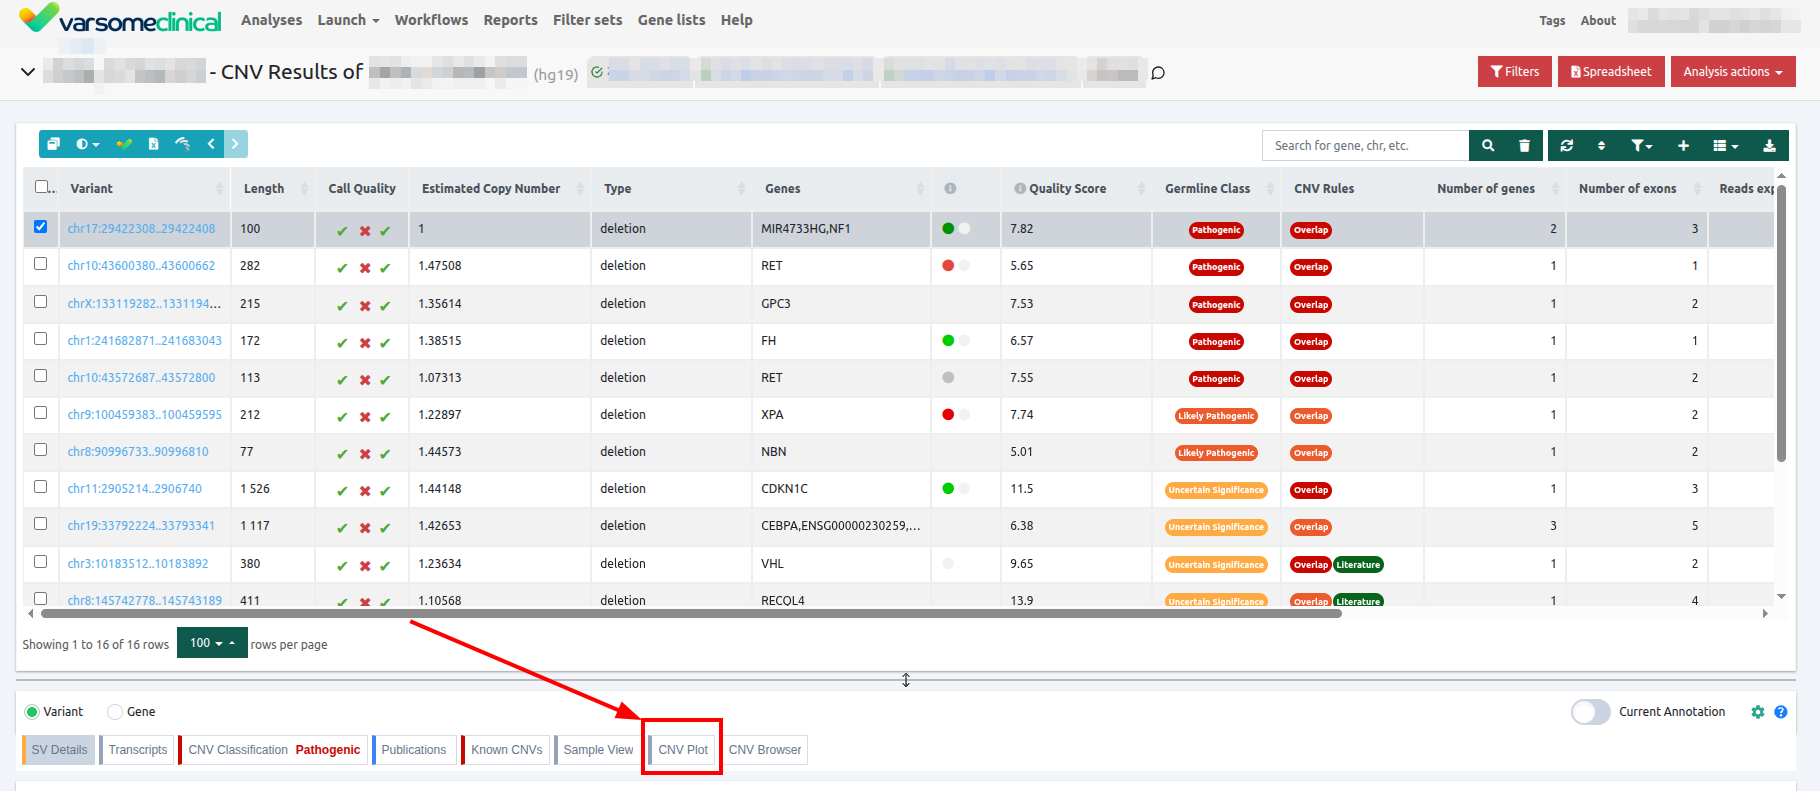
Task: Click the download icon in table toolbar
Action: [x=1768, y=146]
